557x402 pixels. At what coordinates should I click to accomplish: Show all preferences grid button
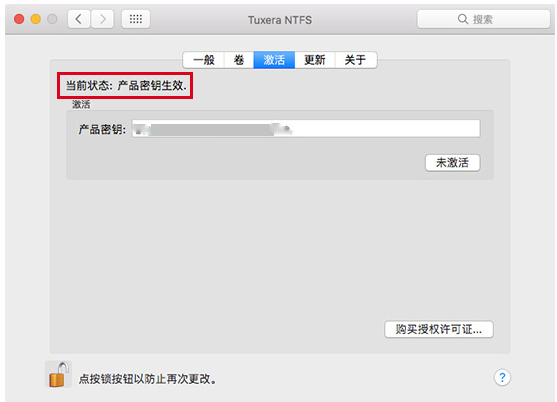136,19
